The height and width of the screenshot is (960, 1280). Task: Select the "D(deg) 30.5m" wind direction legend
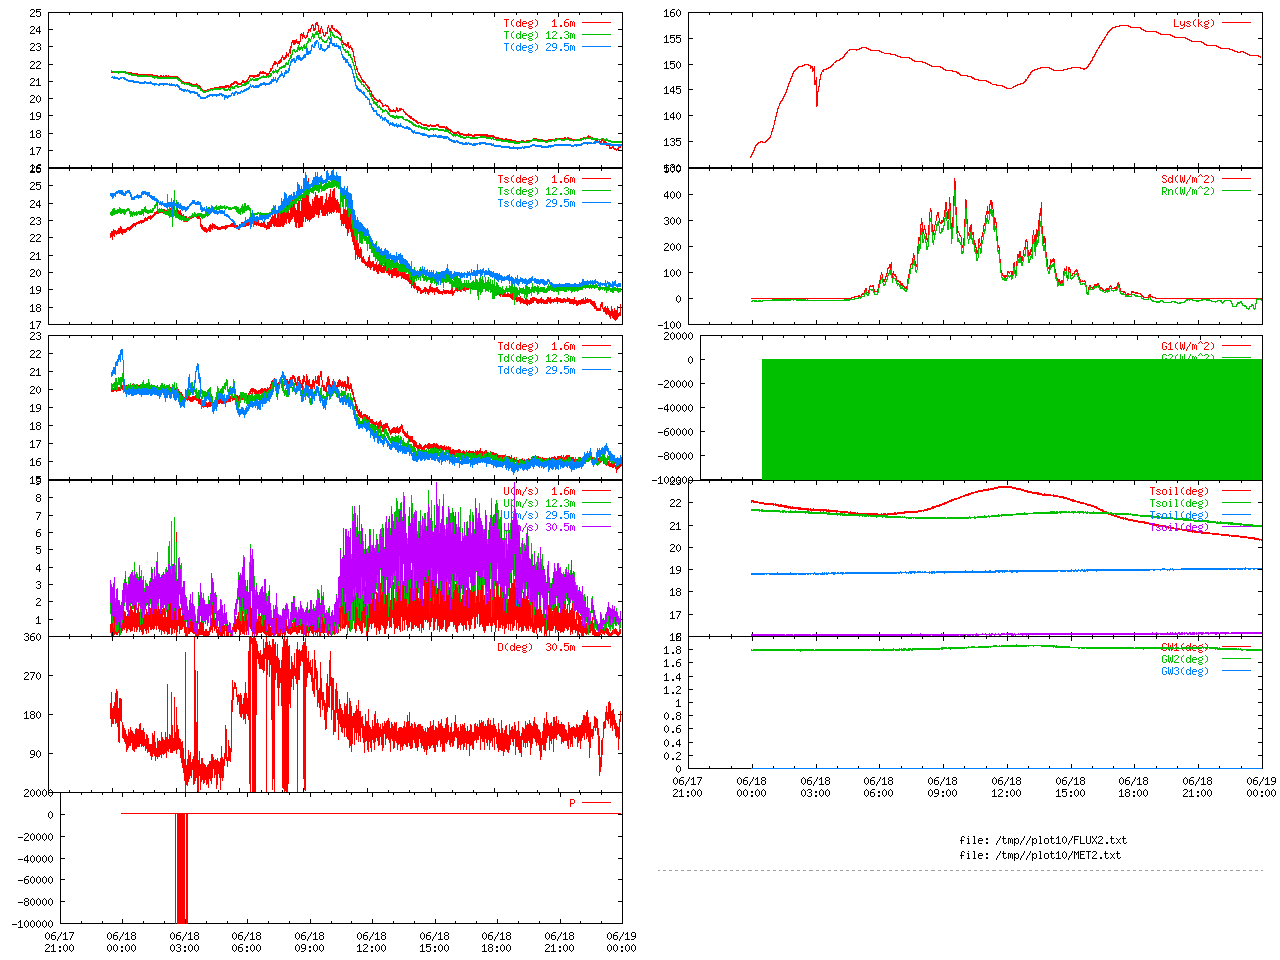(x=537, y=647)
